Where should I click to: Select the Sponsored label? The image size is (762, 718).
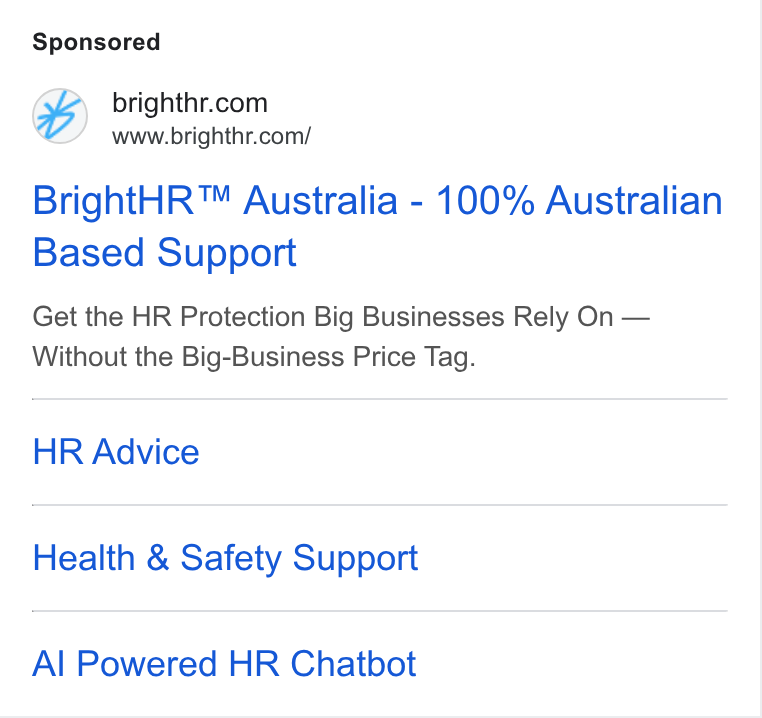(96, 42)
